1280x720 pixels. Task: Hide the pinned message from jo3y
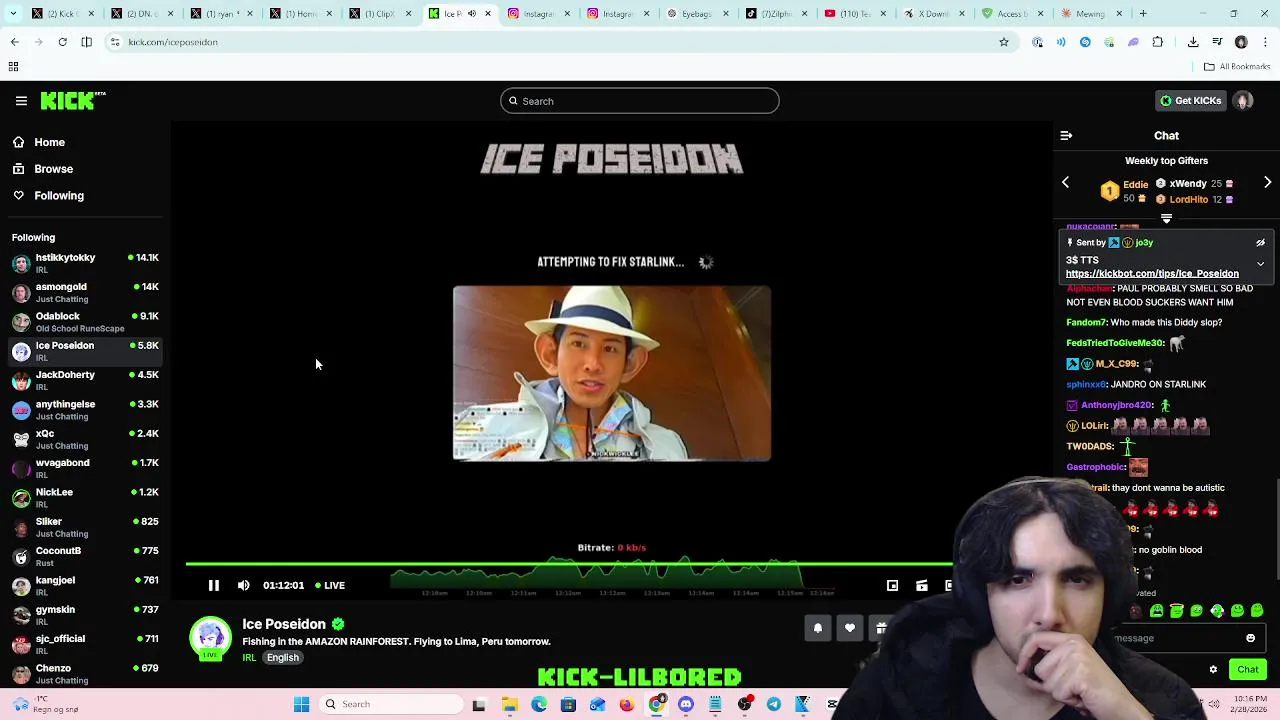click(1260, 243)
